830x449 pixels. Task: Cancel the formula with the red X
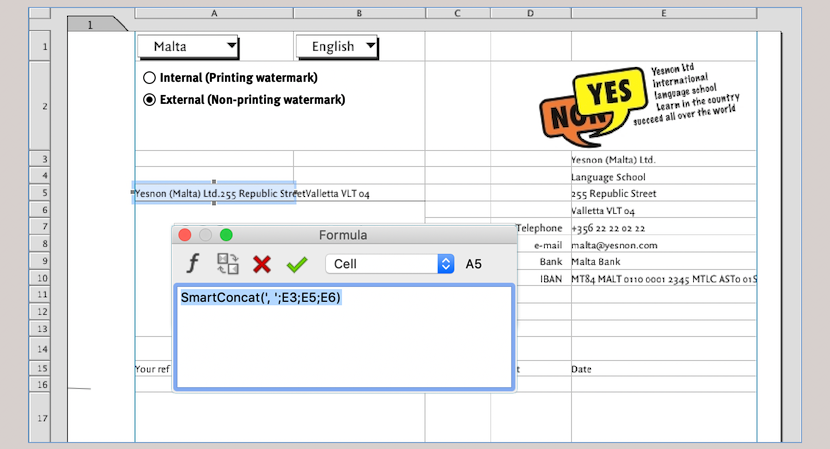tap(262, 264)
